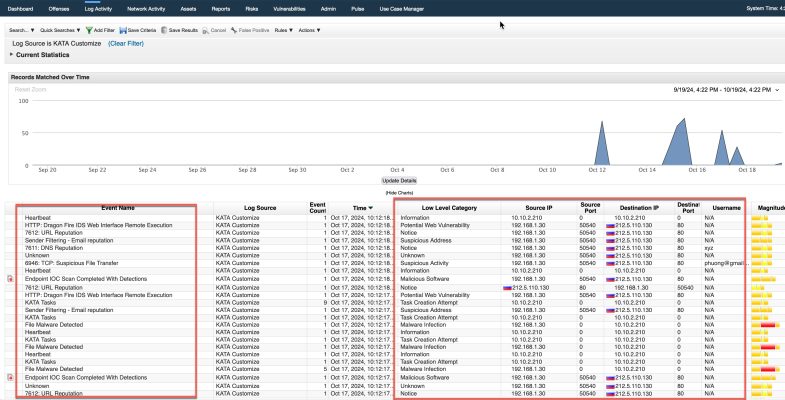Switch to the Risks tab
The width and height of the screenshot is (785, 400).
252,9
